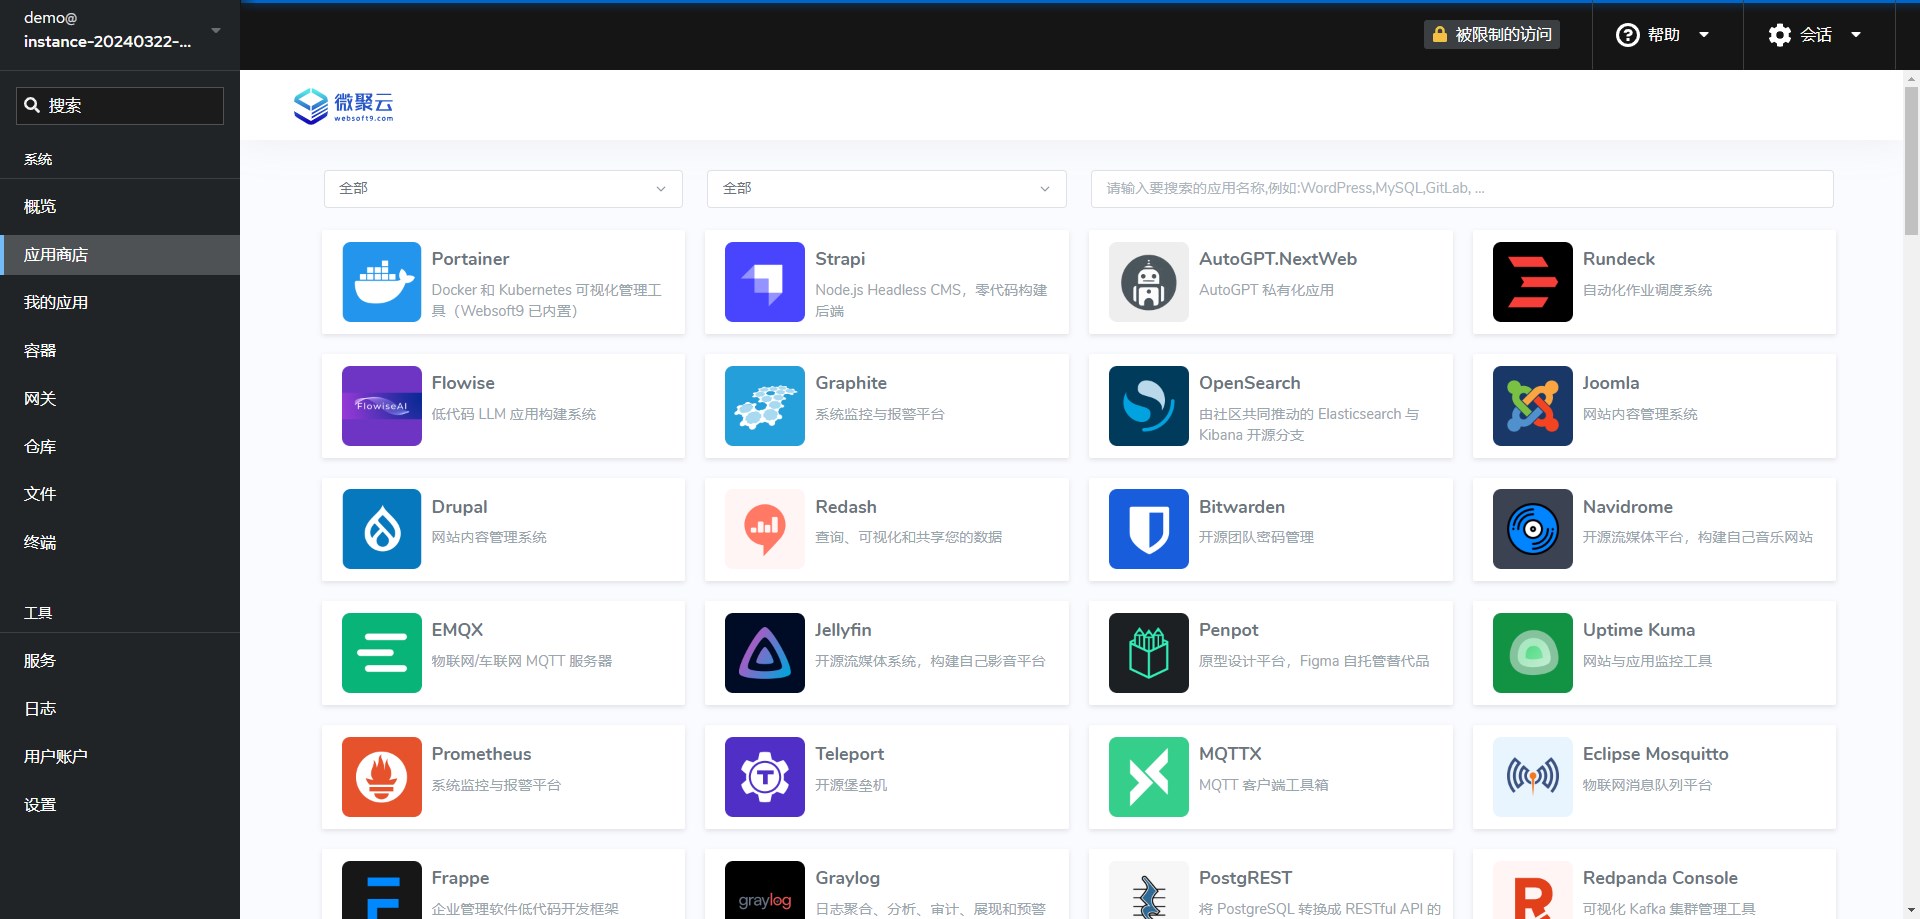Open 用户账户 in the sidebar
The height and width of the screenshot is (919, 1920).
click(120, 757)
